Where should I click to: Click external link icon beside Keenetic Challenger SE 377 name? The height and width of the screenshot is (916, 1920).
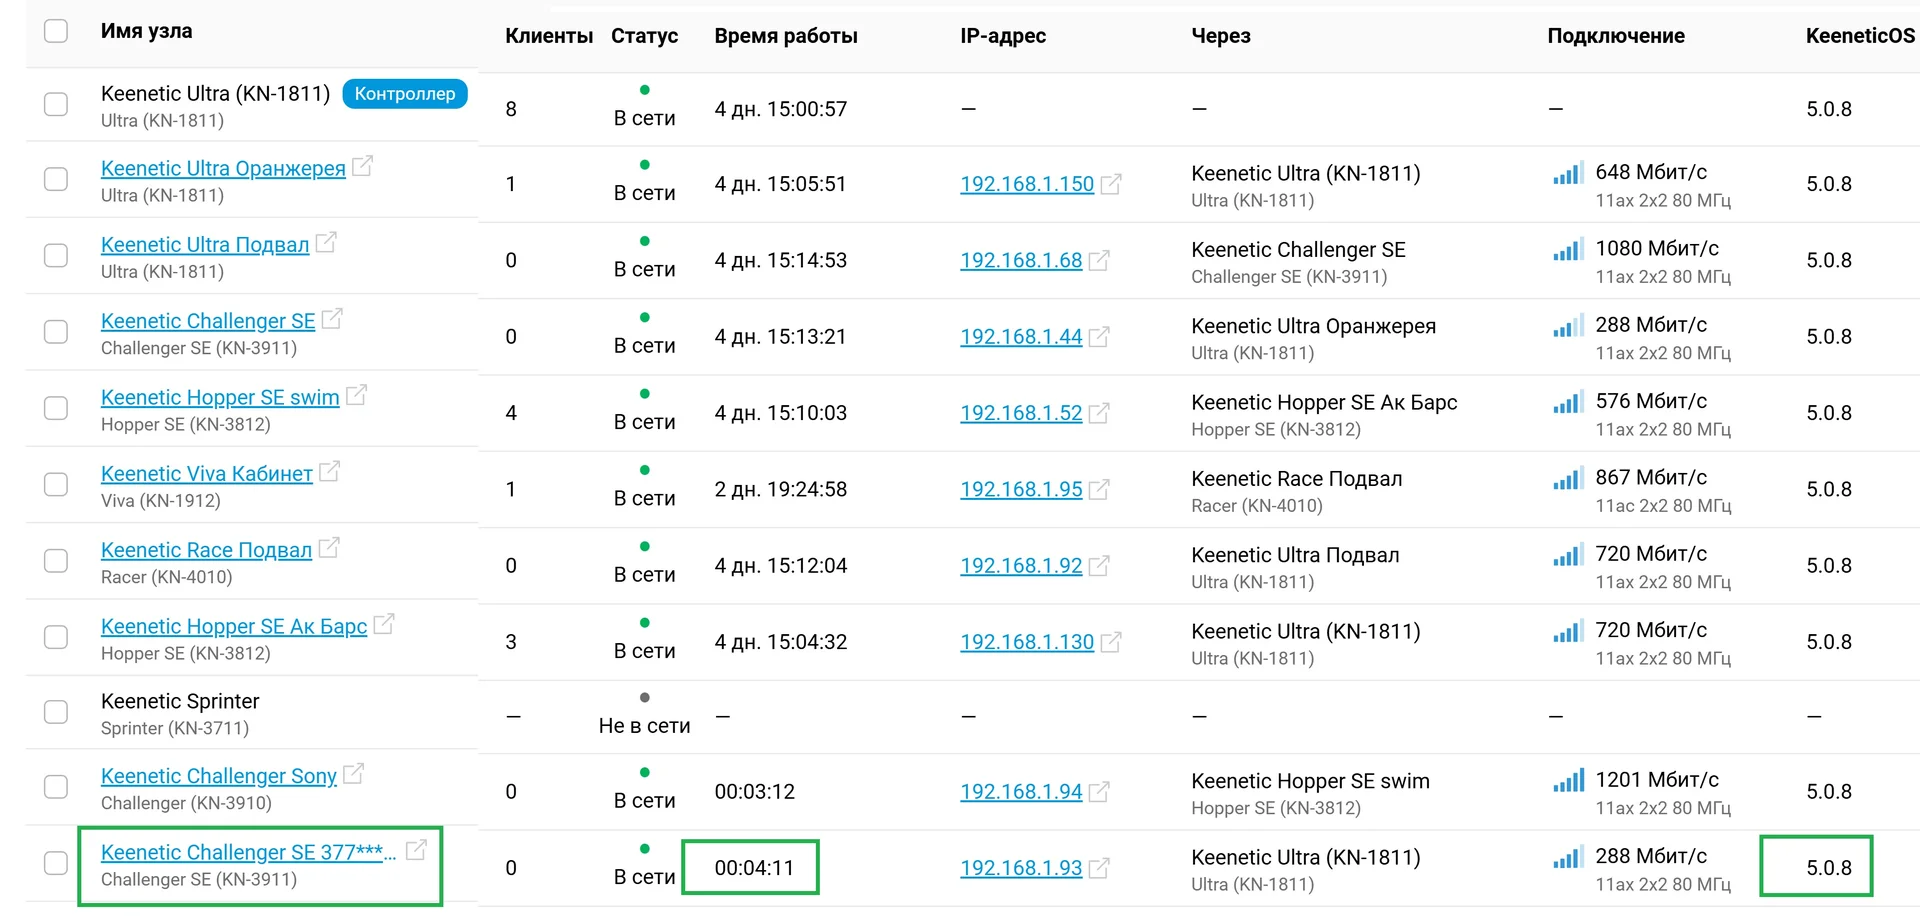[x=416, y=850]
